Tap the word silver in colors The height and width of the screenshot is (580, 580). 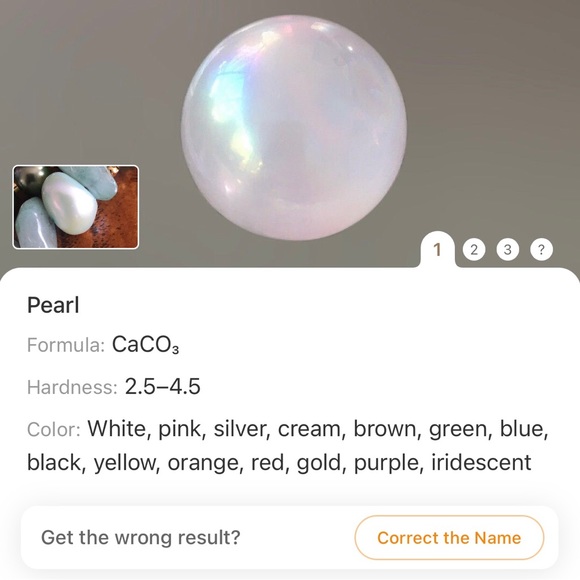(x=242, y=428)
